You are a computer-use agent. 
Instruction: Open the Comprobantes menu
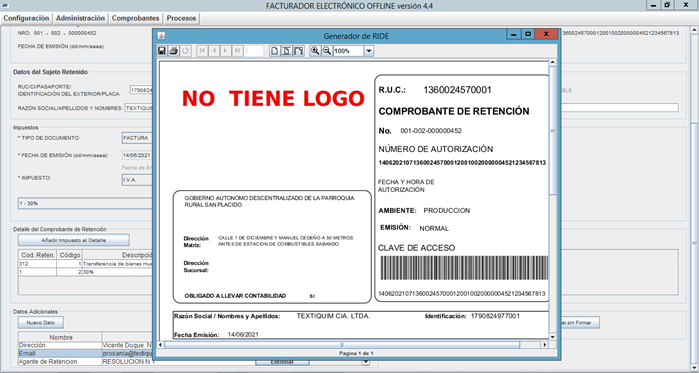click(x=136, y=18)
